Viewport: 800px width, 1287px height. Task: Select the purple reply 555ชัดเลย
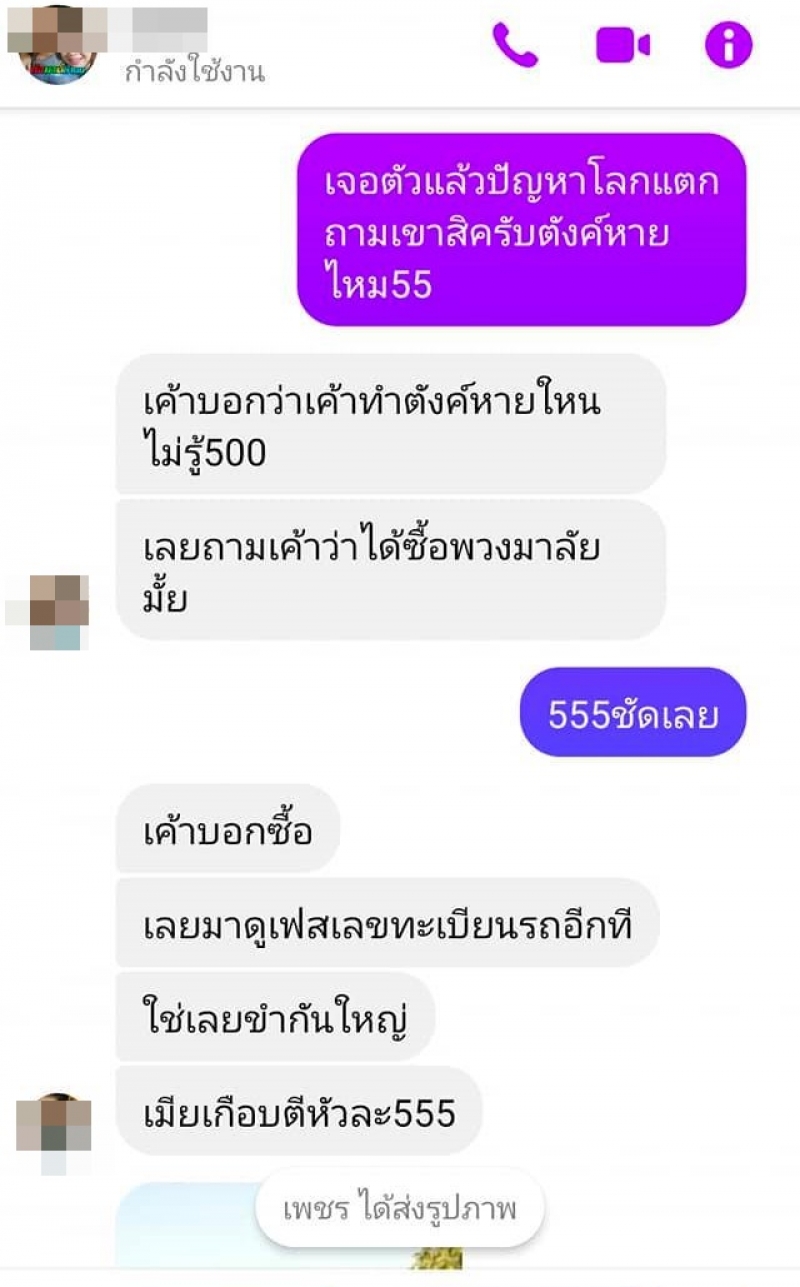[633, 712]
